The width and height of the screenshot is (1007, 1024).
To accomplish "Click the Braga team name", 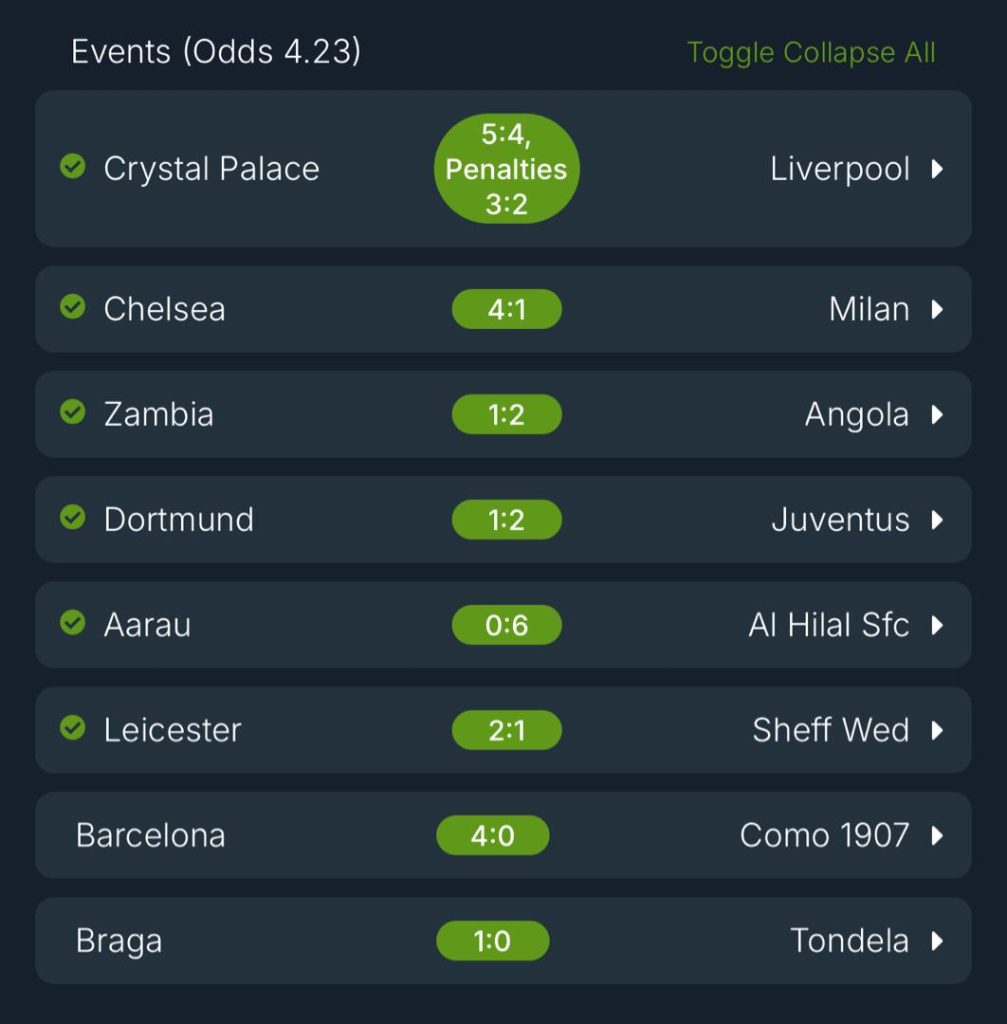I will pyautogui.click(x=119, y=941).
